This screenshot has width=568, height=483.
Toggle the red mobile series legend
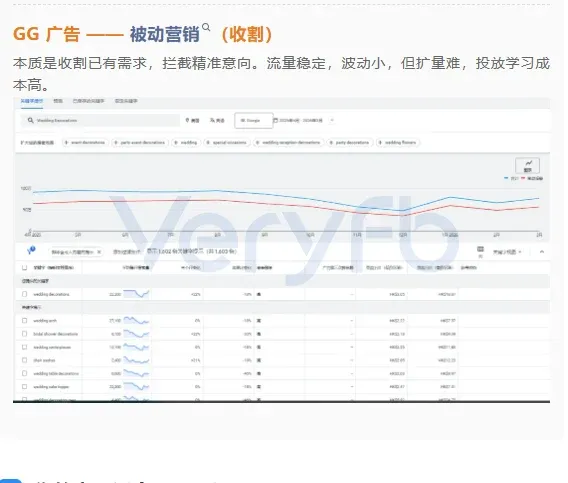click(x=532, y=178)
